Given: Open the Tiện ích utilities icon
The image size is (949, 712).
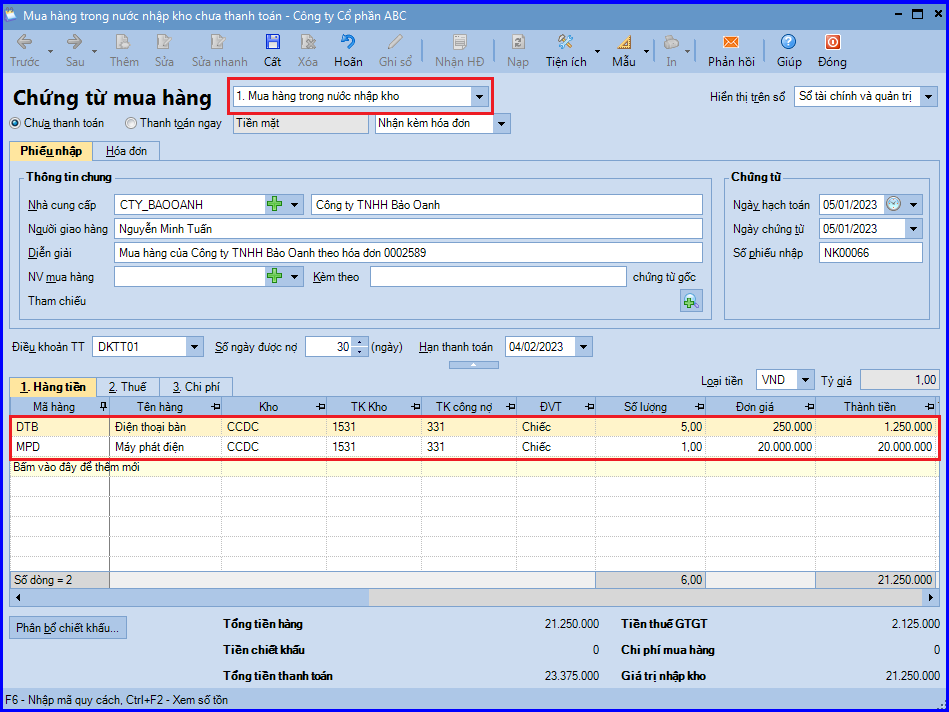Looking at the screenshot, I should coord(566,42).
